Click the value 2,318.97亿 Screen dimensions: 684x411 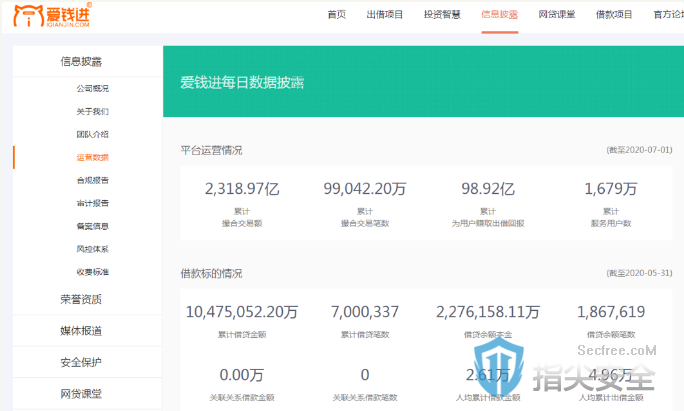(x=242, y=189)
